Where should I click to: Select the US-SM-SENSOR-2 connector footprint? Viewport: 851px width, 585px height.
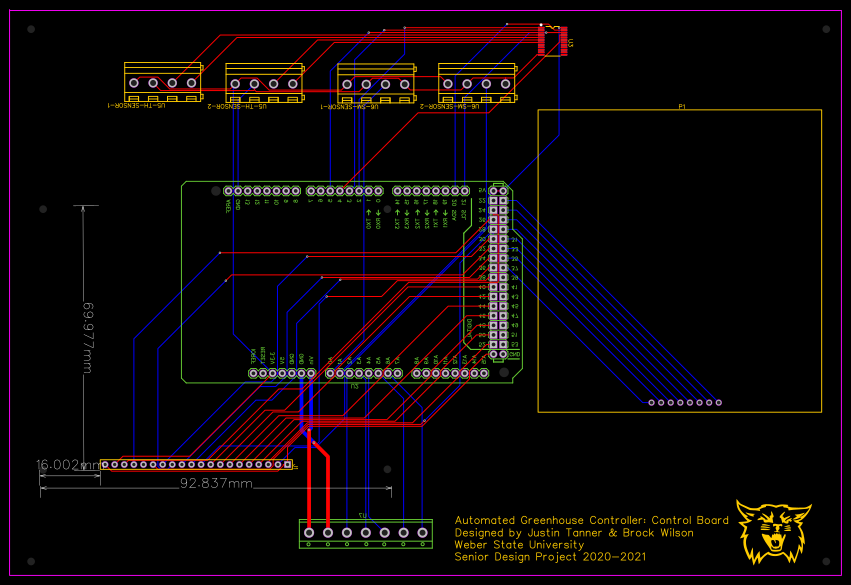point(477,80)
